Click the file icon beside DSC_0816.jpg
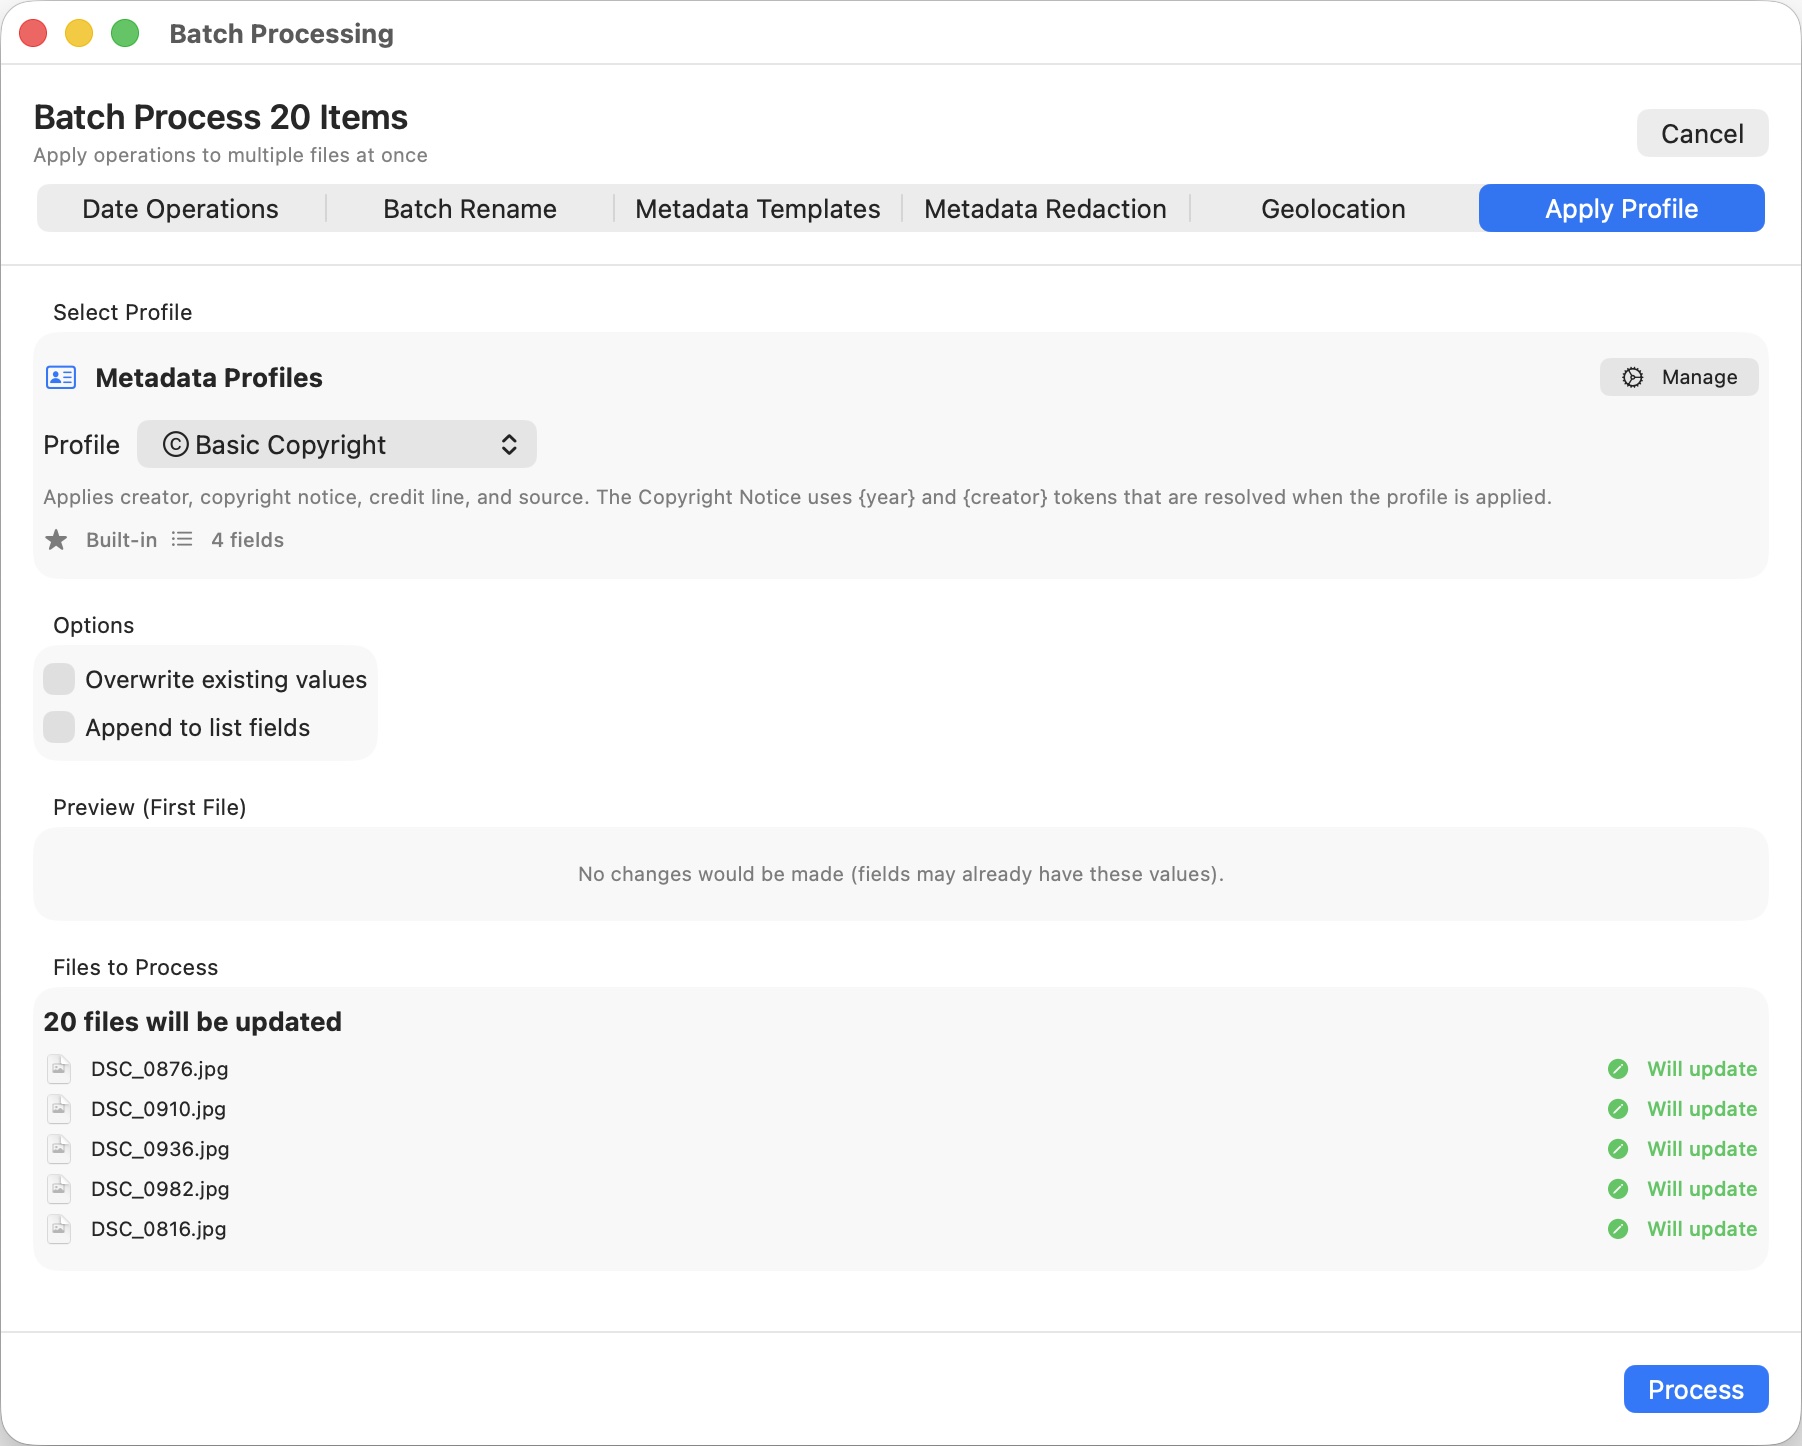The width and height of the screenshot is (1802, 1446). 59,1229
